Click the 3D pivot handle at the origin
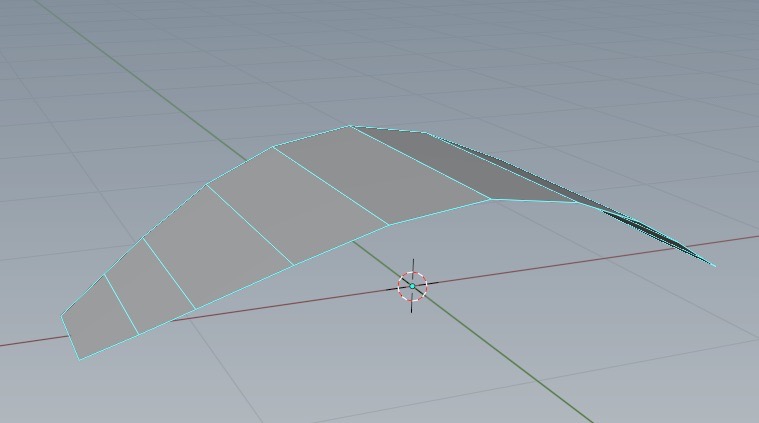The image size is (759, 423). 412,286
